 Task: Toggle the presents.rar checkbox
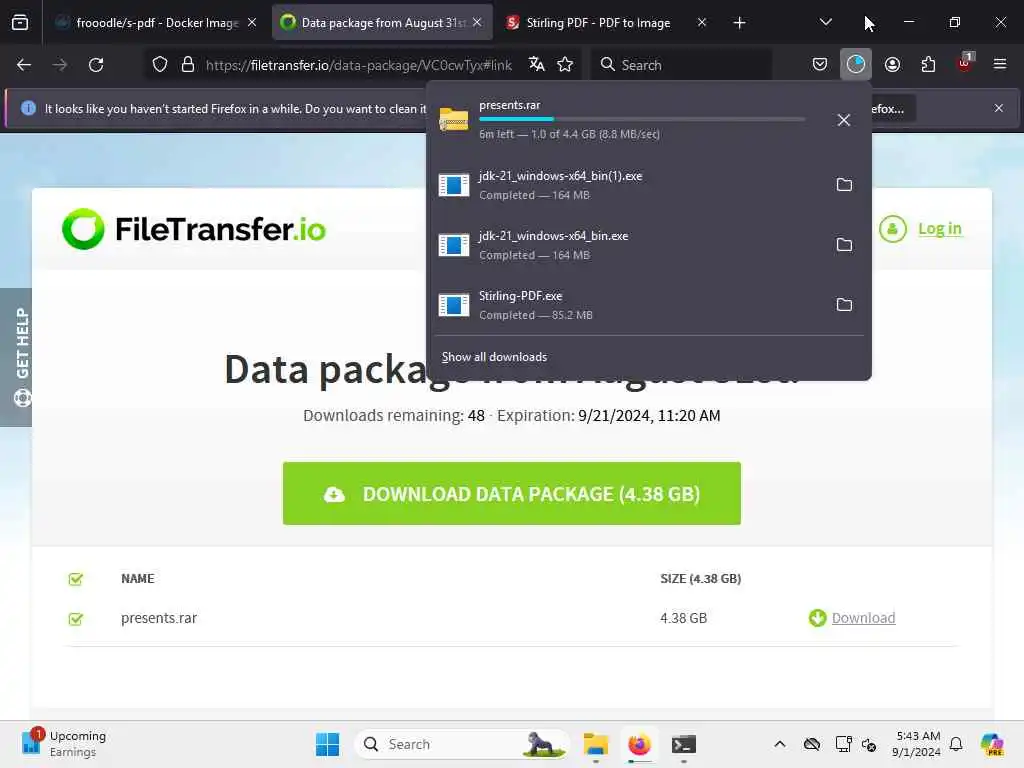tap(76, 618)
